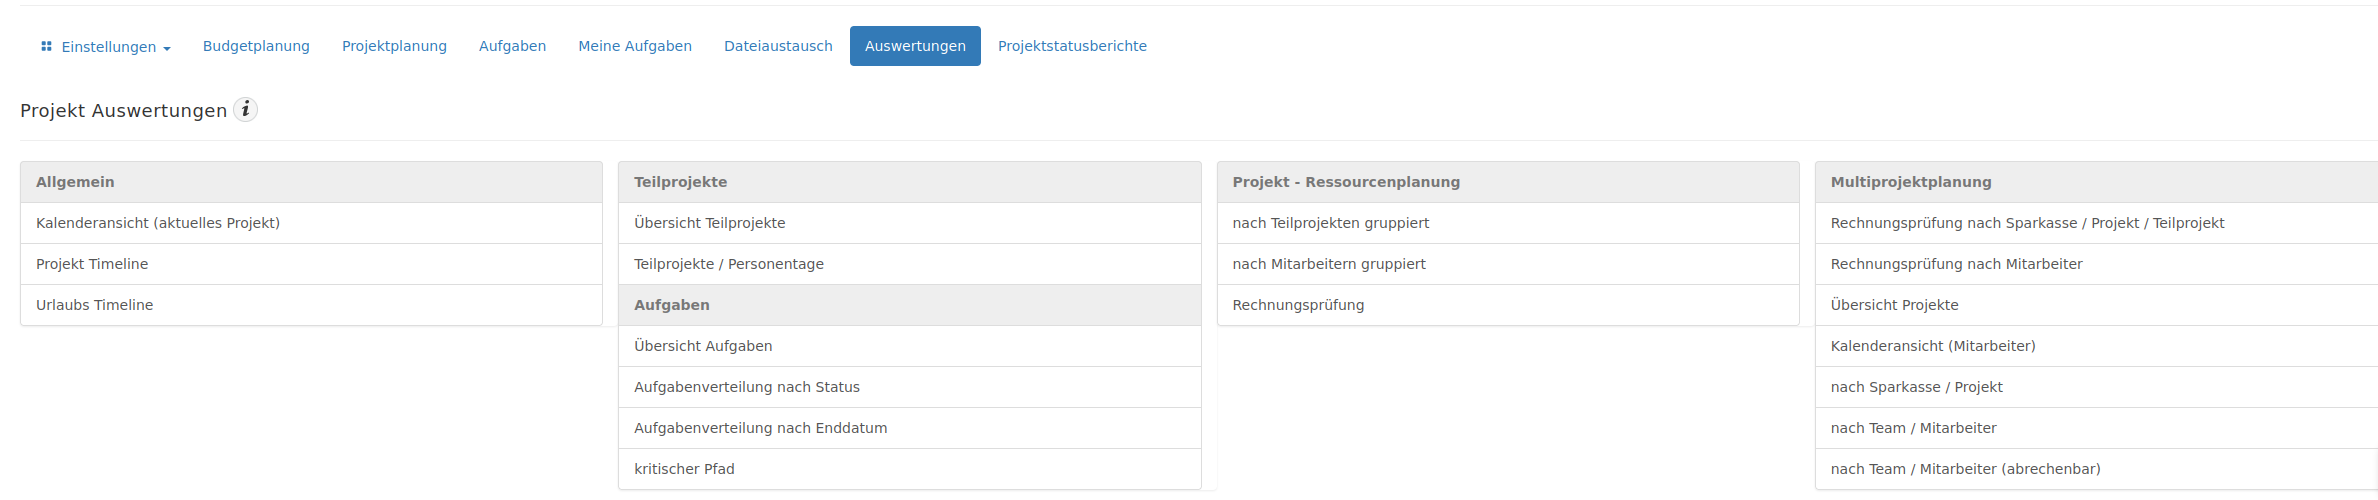Open the Meine Aufgaben tab
Viewport: 2378px width, 500px height.
click(635, 46)
